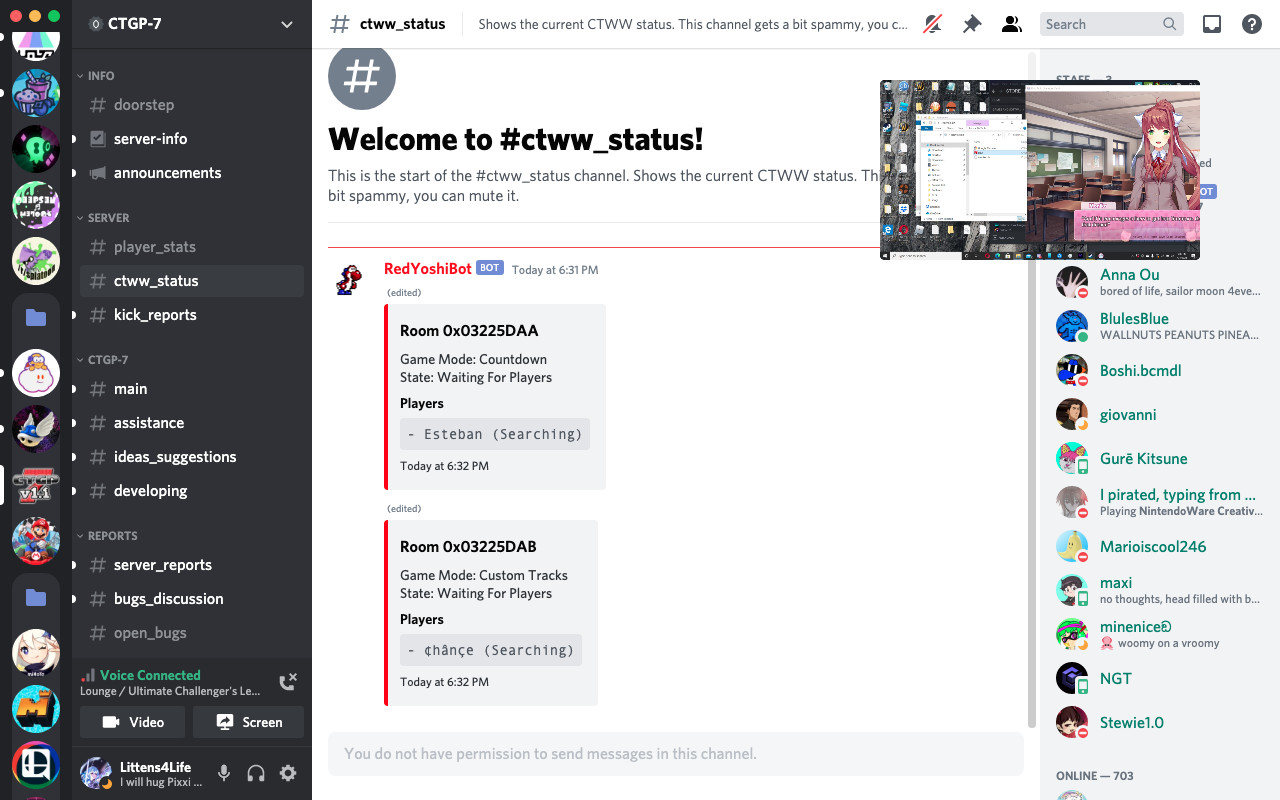Open the screen share preview thumbnail
Image resolution: width=1280 pixels, height=800 pixels.
click(1040, 170)
